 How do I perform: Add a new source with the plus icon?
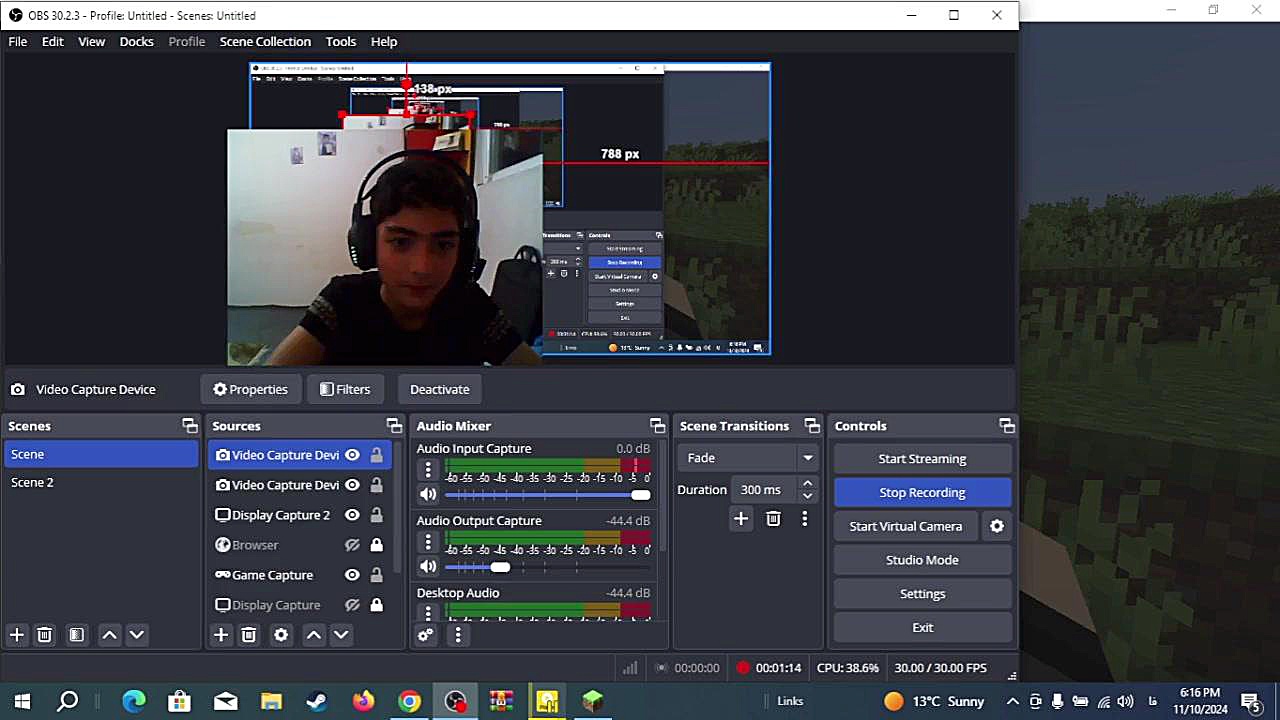(221, 635)
